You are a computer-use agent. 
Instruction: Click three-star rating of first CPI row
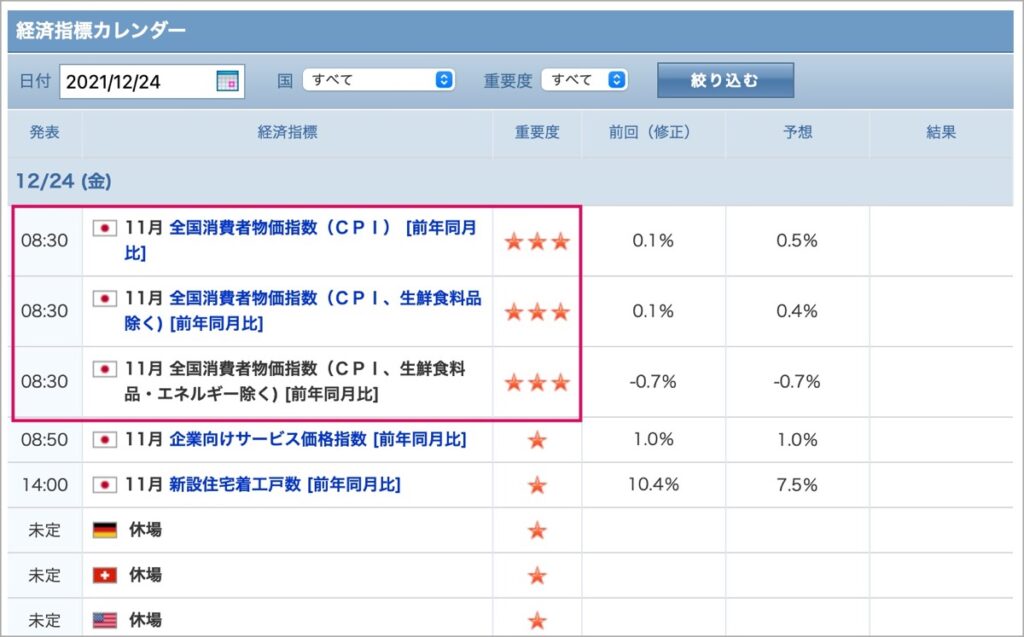[x=537, y=241]
